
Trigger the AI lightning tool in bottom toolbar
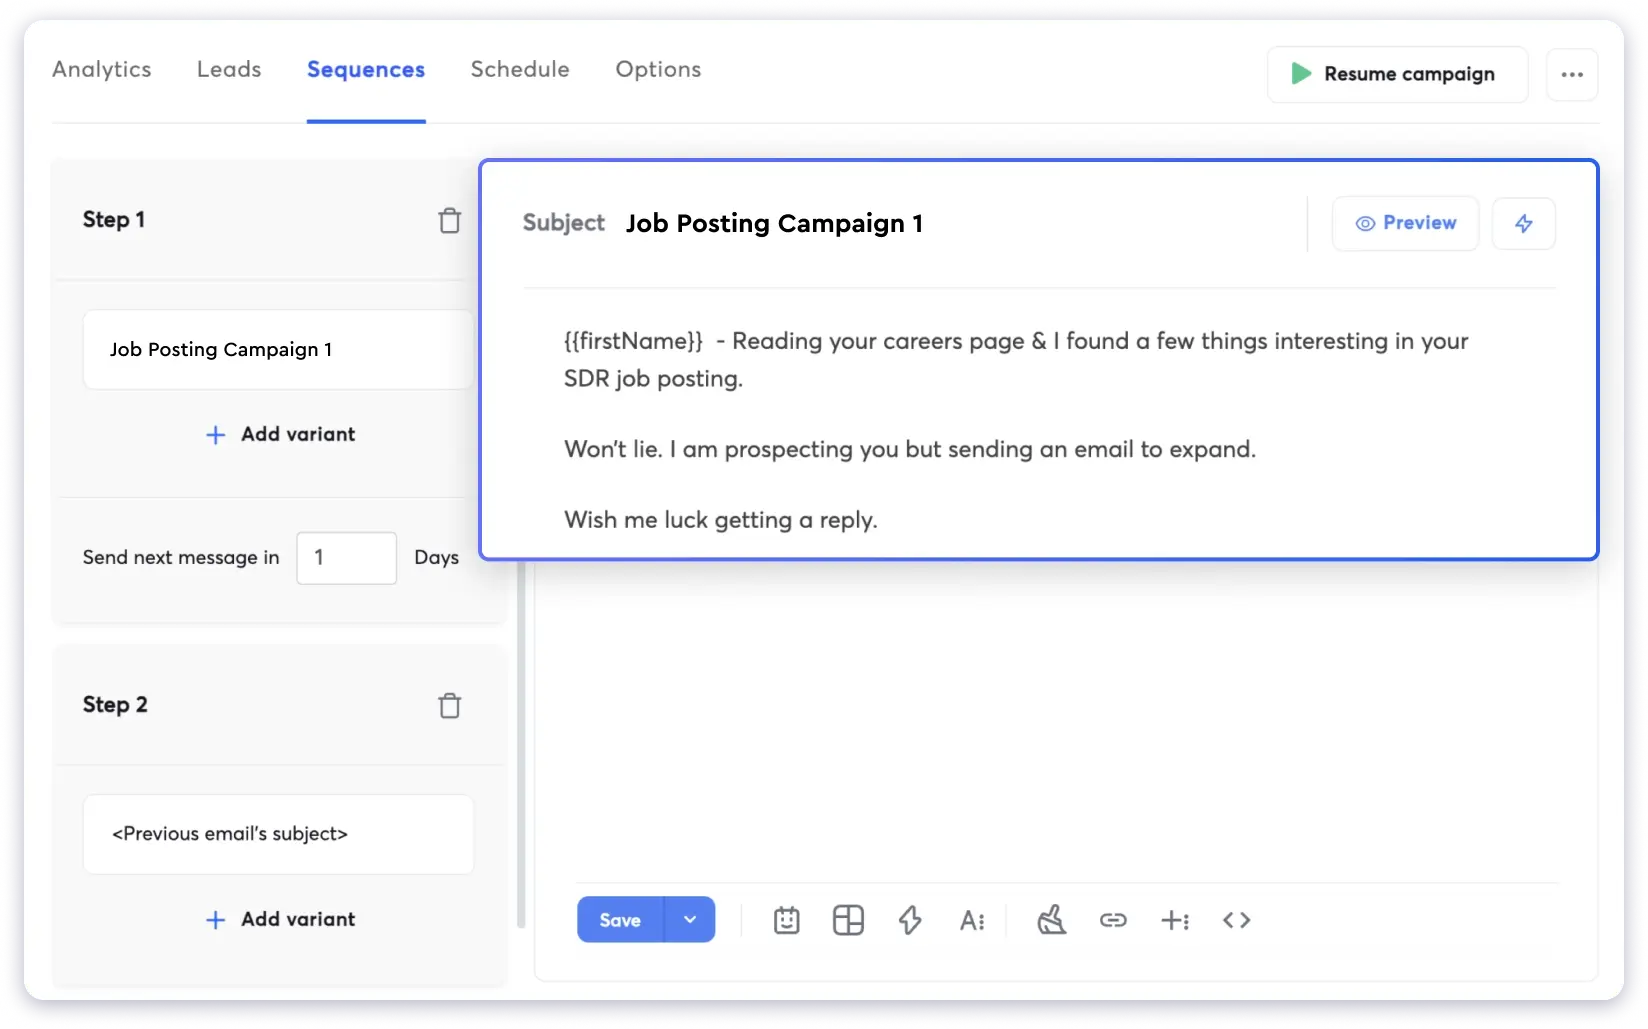click(x=910, y=920)
